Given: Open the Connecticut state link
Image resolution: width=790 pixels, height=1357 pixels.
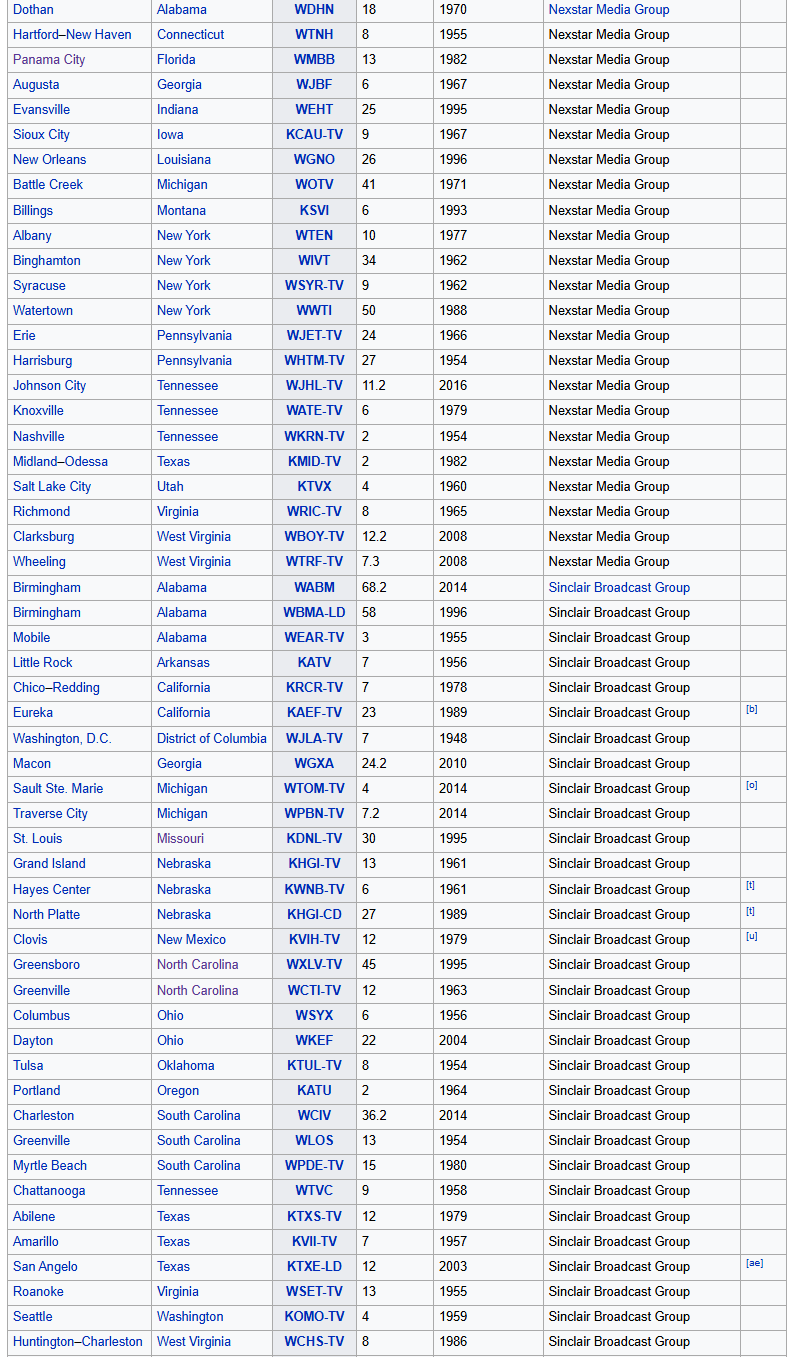Looking at the screenshot, I should pos(190,34).
